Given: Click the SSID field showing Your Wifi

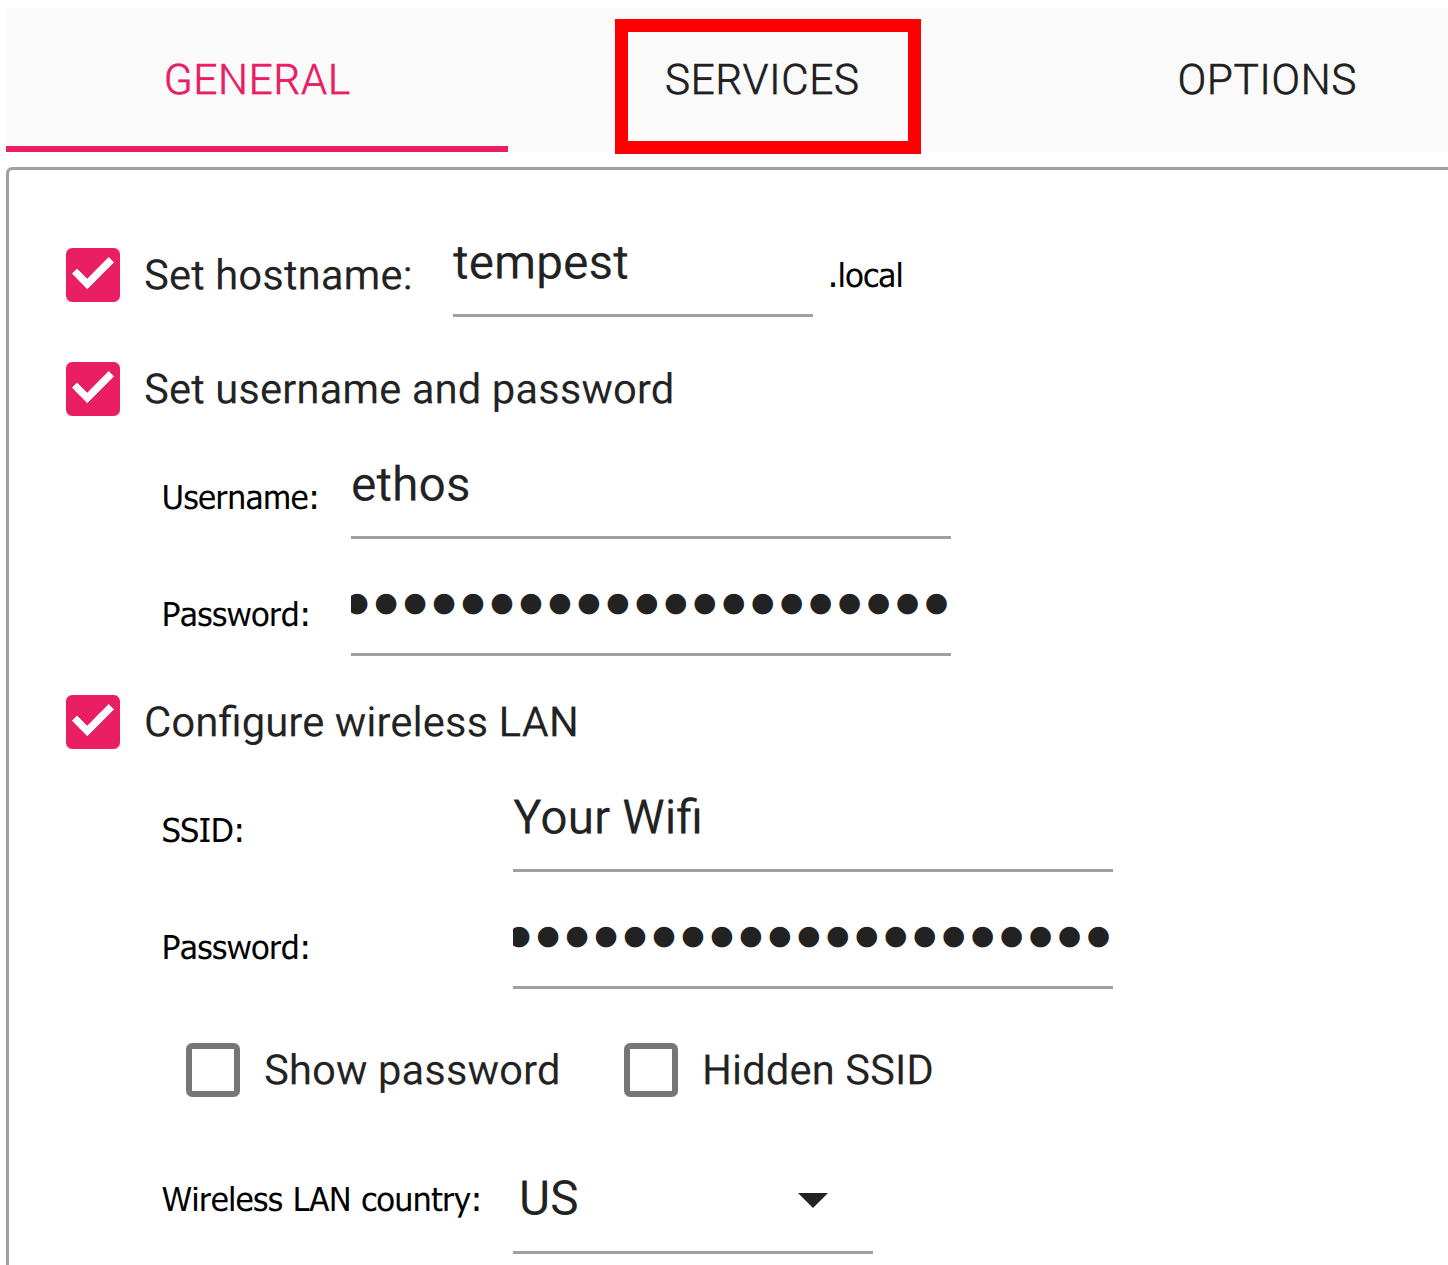Looking at the screenshot, I should pos(812,820).
